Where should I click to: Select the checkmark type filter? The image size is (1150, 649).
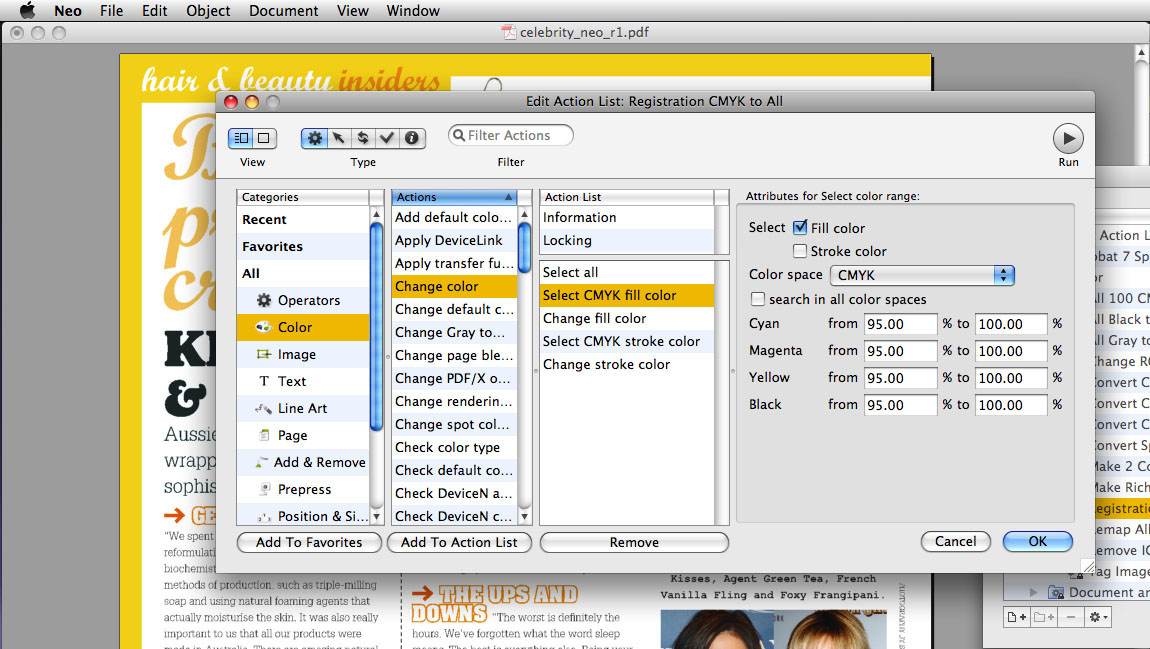[387, 137]
